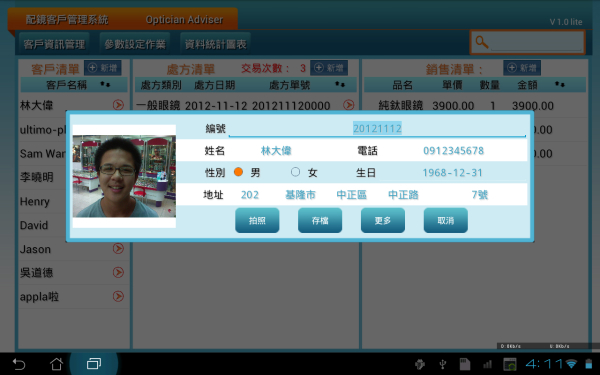Screen dimensions: 600x375
Task: Click 取消 cancel button
Action: coord(446,220)
